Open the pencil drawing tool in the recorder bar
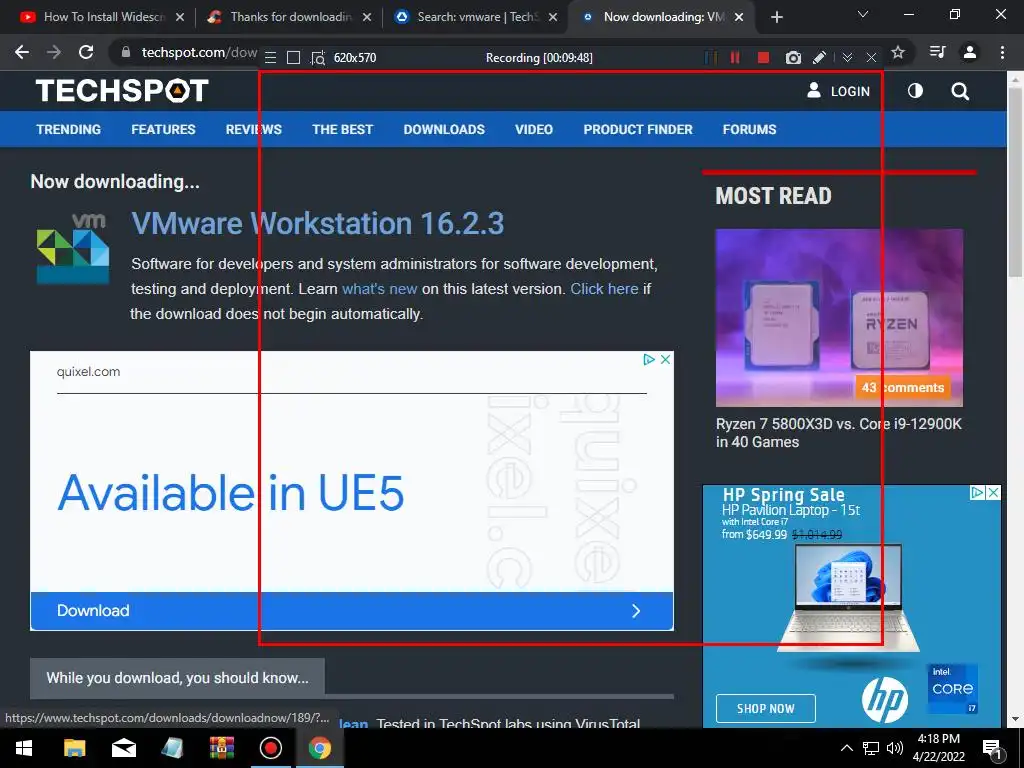This screenshot has width=1024, height=768. coord(820,57)
